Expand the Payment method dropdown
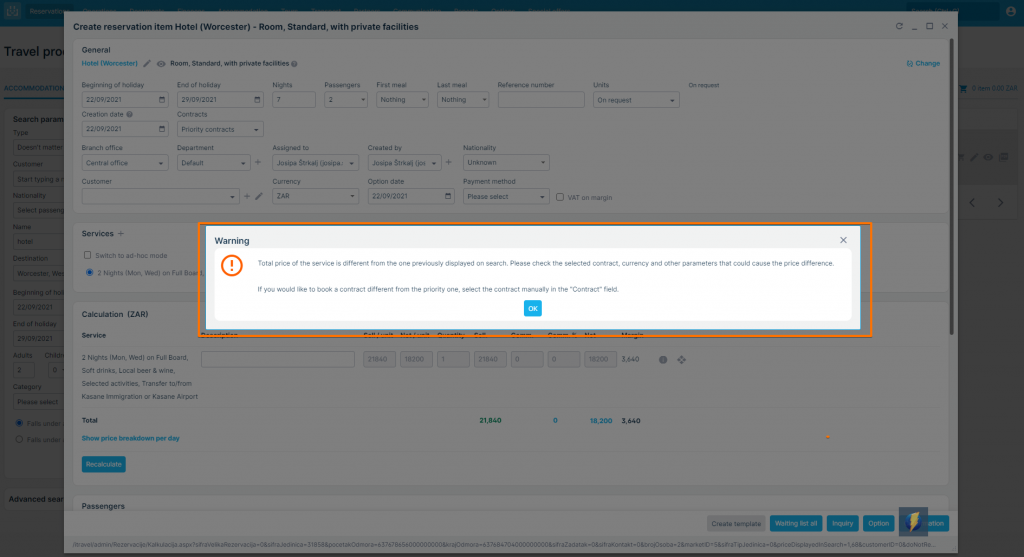This screenshot has height=557, width=1024. click(x=506, y=197)
